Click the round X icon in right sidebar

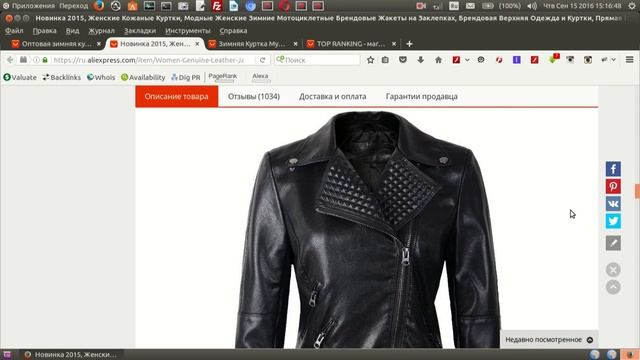click(x=613, y=270)
